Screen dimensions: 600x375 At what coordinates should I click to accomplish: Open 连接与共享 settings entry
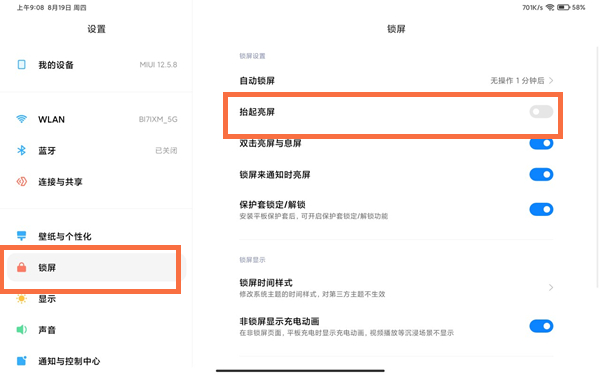coord(96,182)
